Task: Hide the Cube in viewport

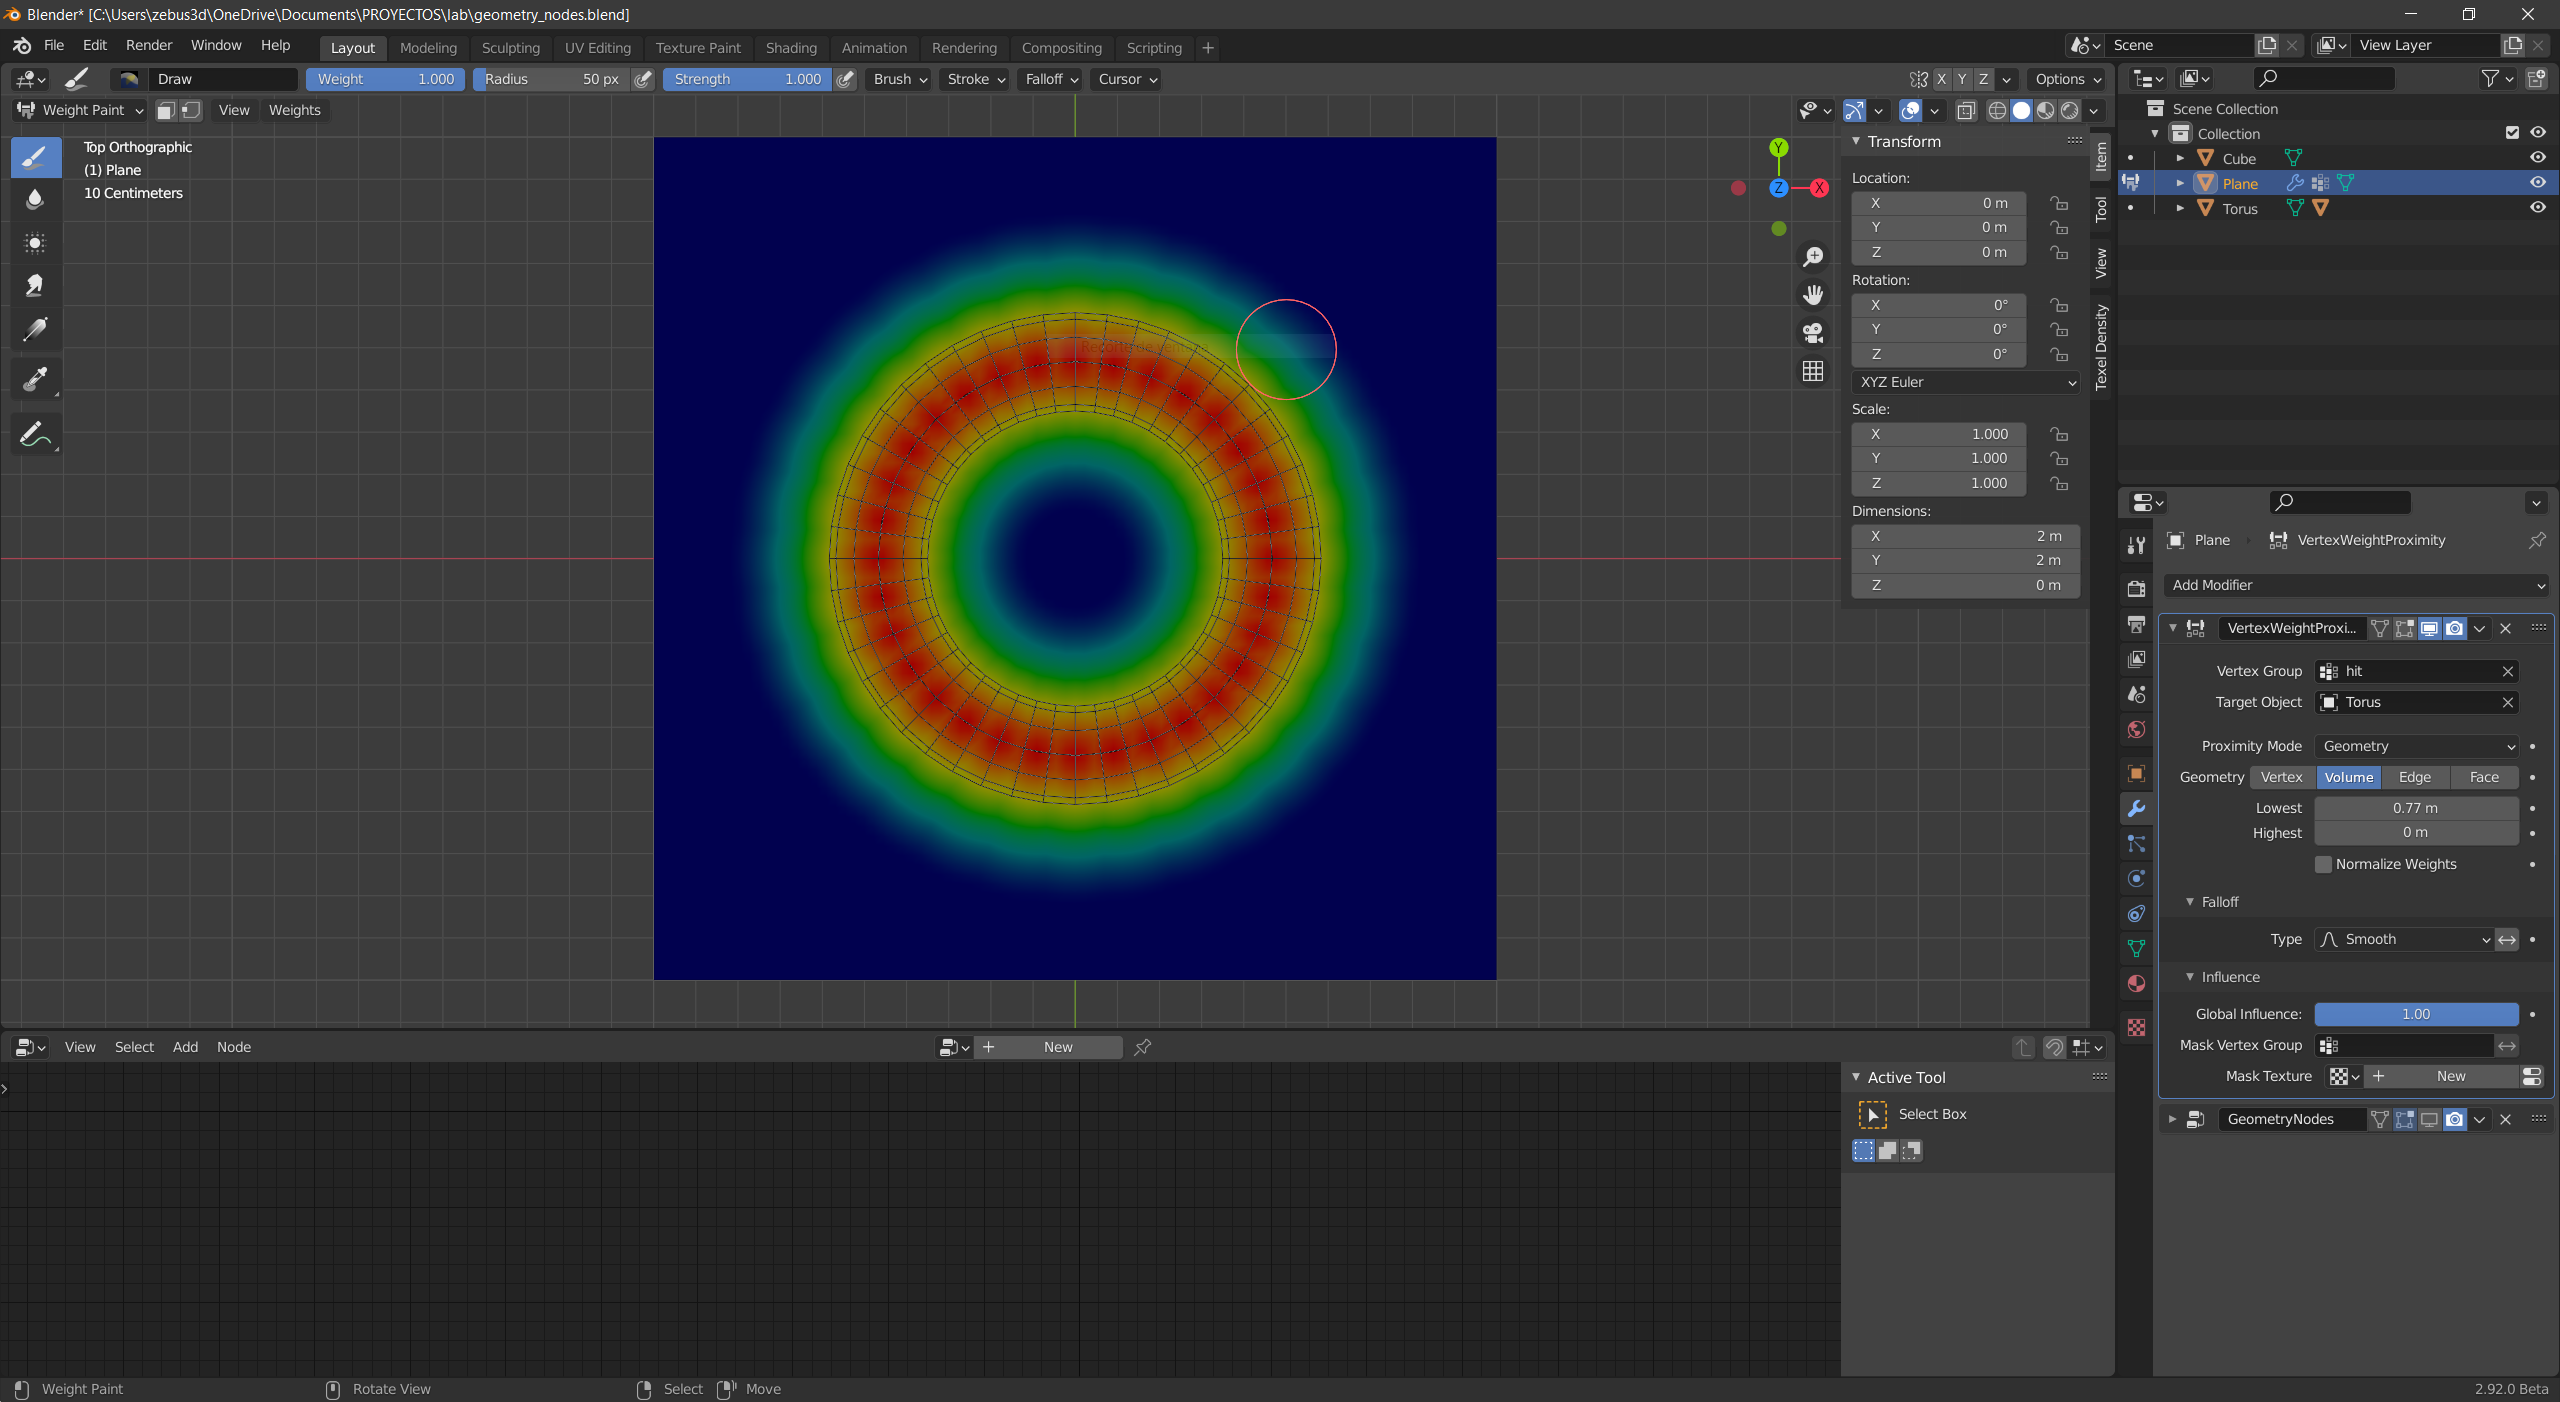Action: (x=2538, y=158)
